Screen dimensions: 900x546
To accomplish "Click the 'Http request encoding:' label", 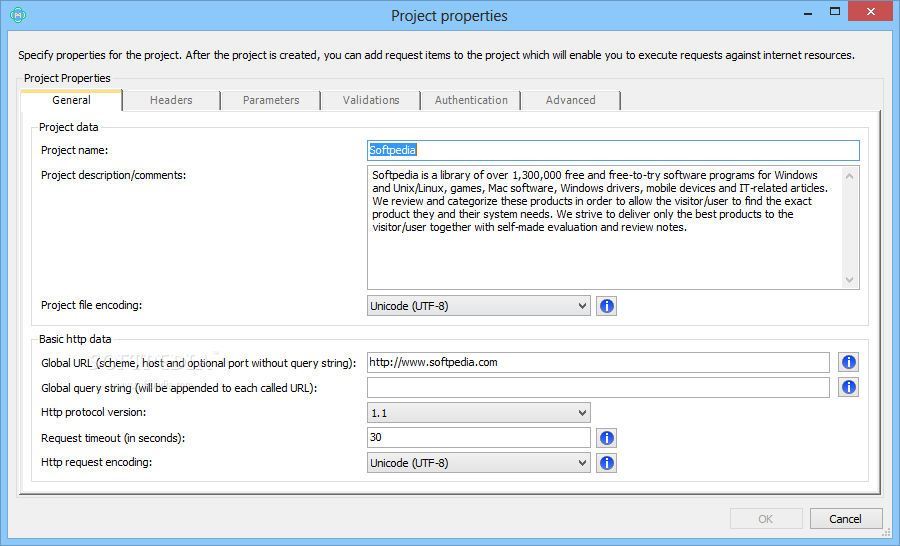I will [x=96, y=462].
